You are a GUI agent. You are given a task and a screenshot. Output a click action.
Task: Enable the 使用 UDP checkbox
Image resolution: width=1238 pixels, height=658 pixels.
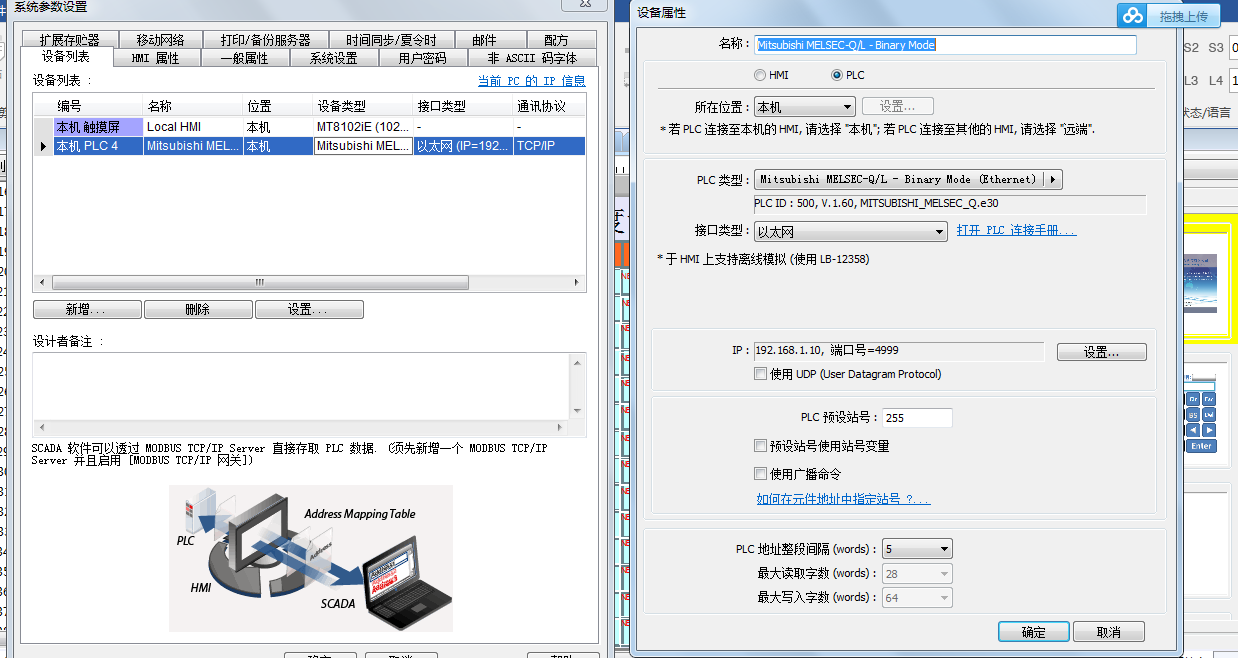761,374
